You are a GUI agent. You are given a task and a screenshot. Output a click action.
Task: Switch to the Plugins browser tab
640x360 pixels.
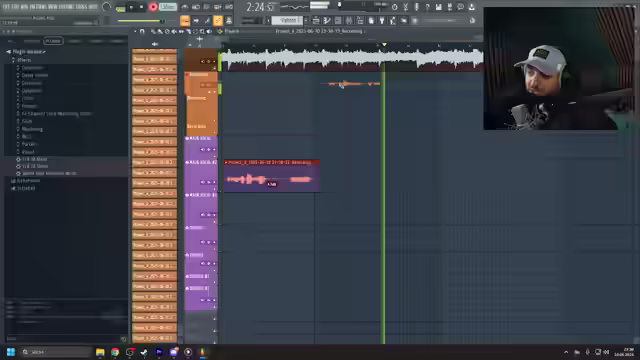pyautogui.click(x=53, y=41)
